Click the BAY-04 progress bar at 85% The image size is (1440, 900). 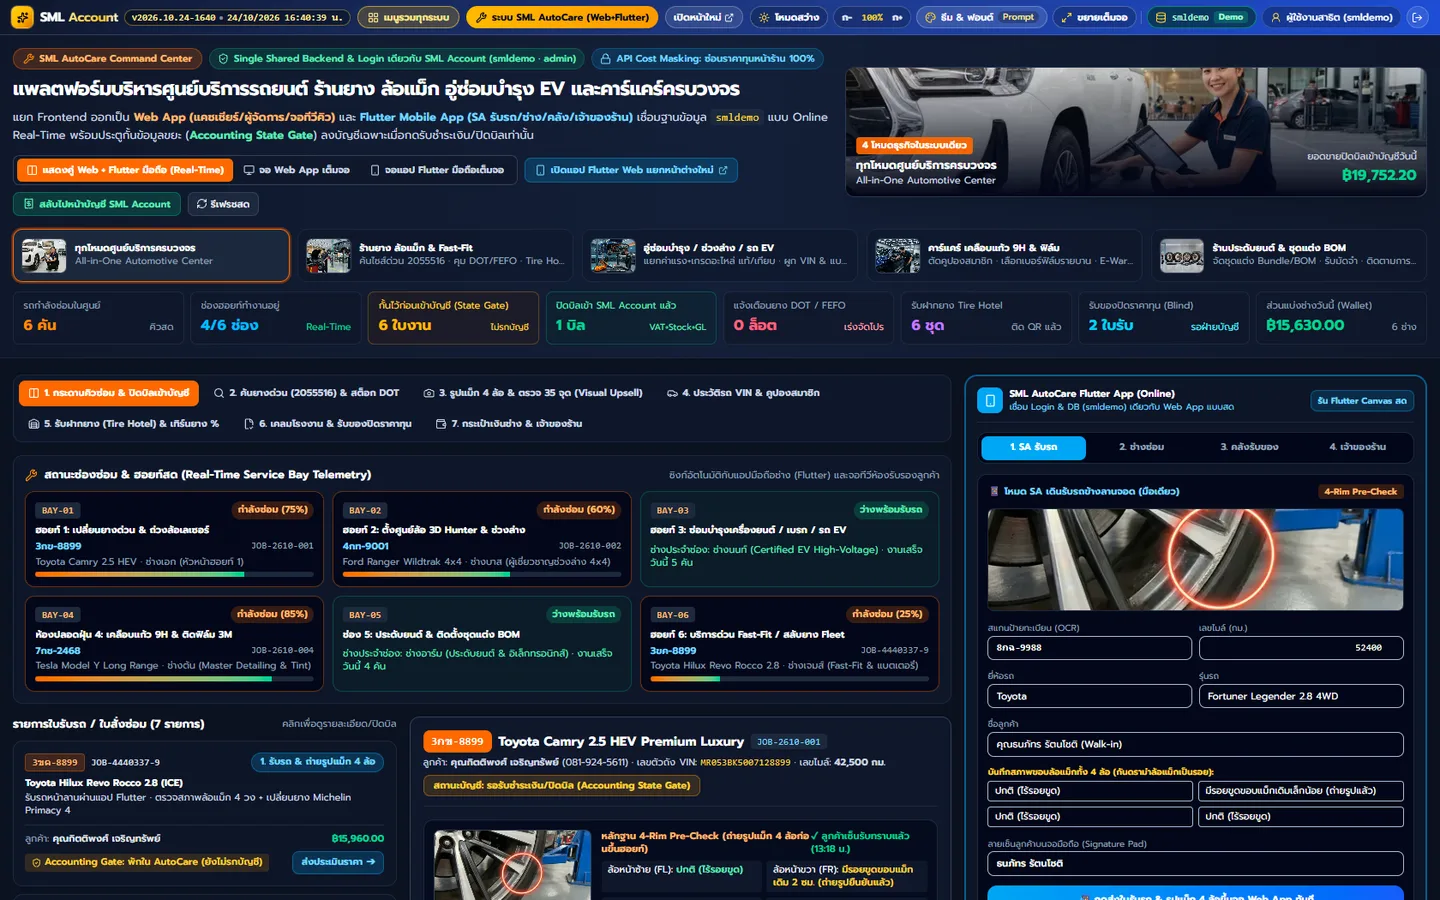coord(174,679)
